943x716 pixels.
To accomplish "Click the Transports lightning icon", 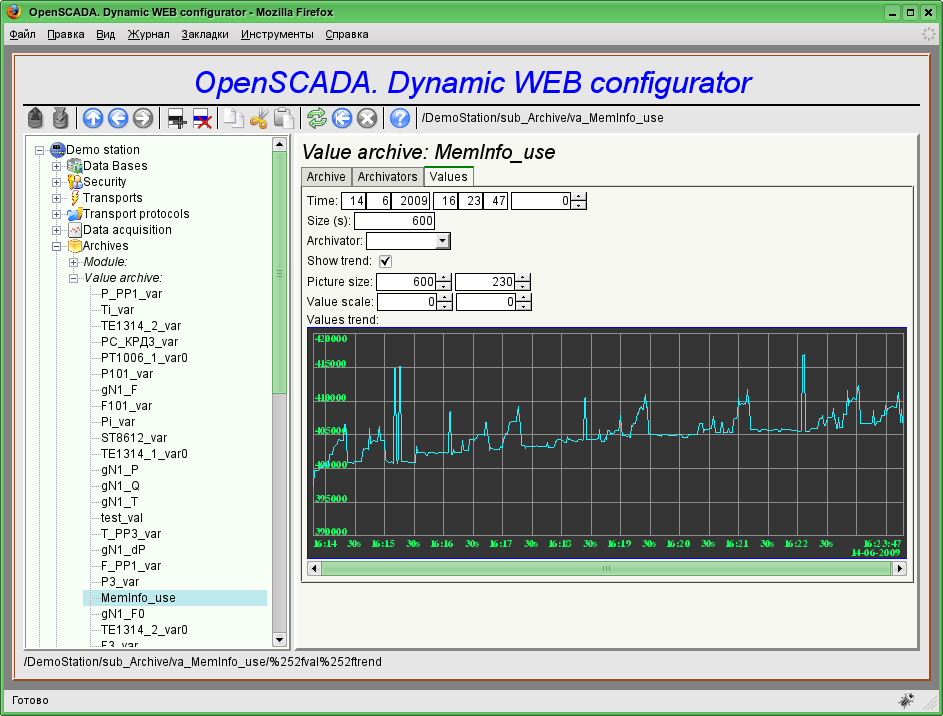I will 75,197.
